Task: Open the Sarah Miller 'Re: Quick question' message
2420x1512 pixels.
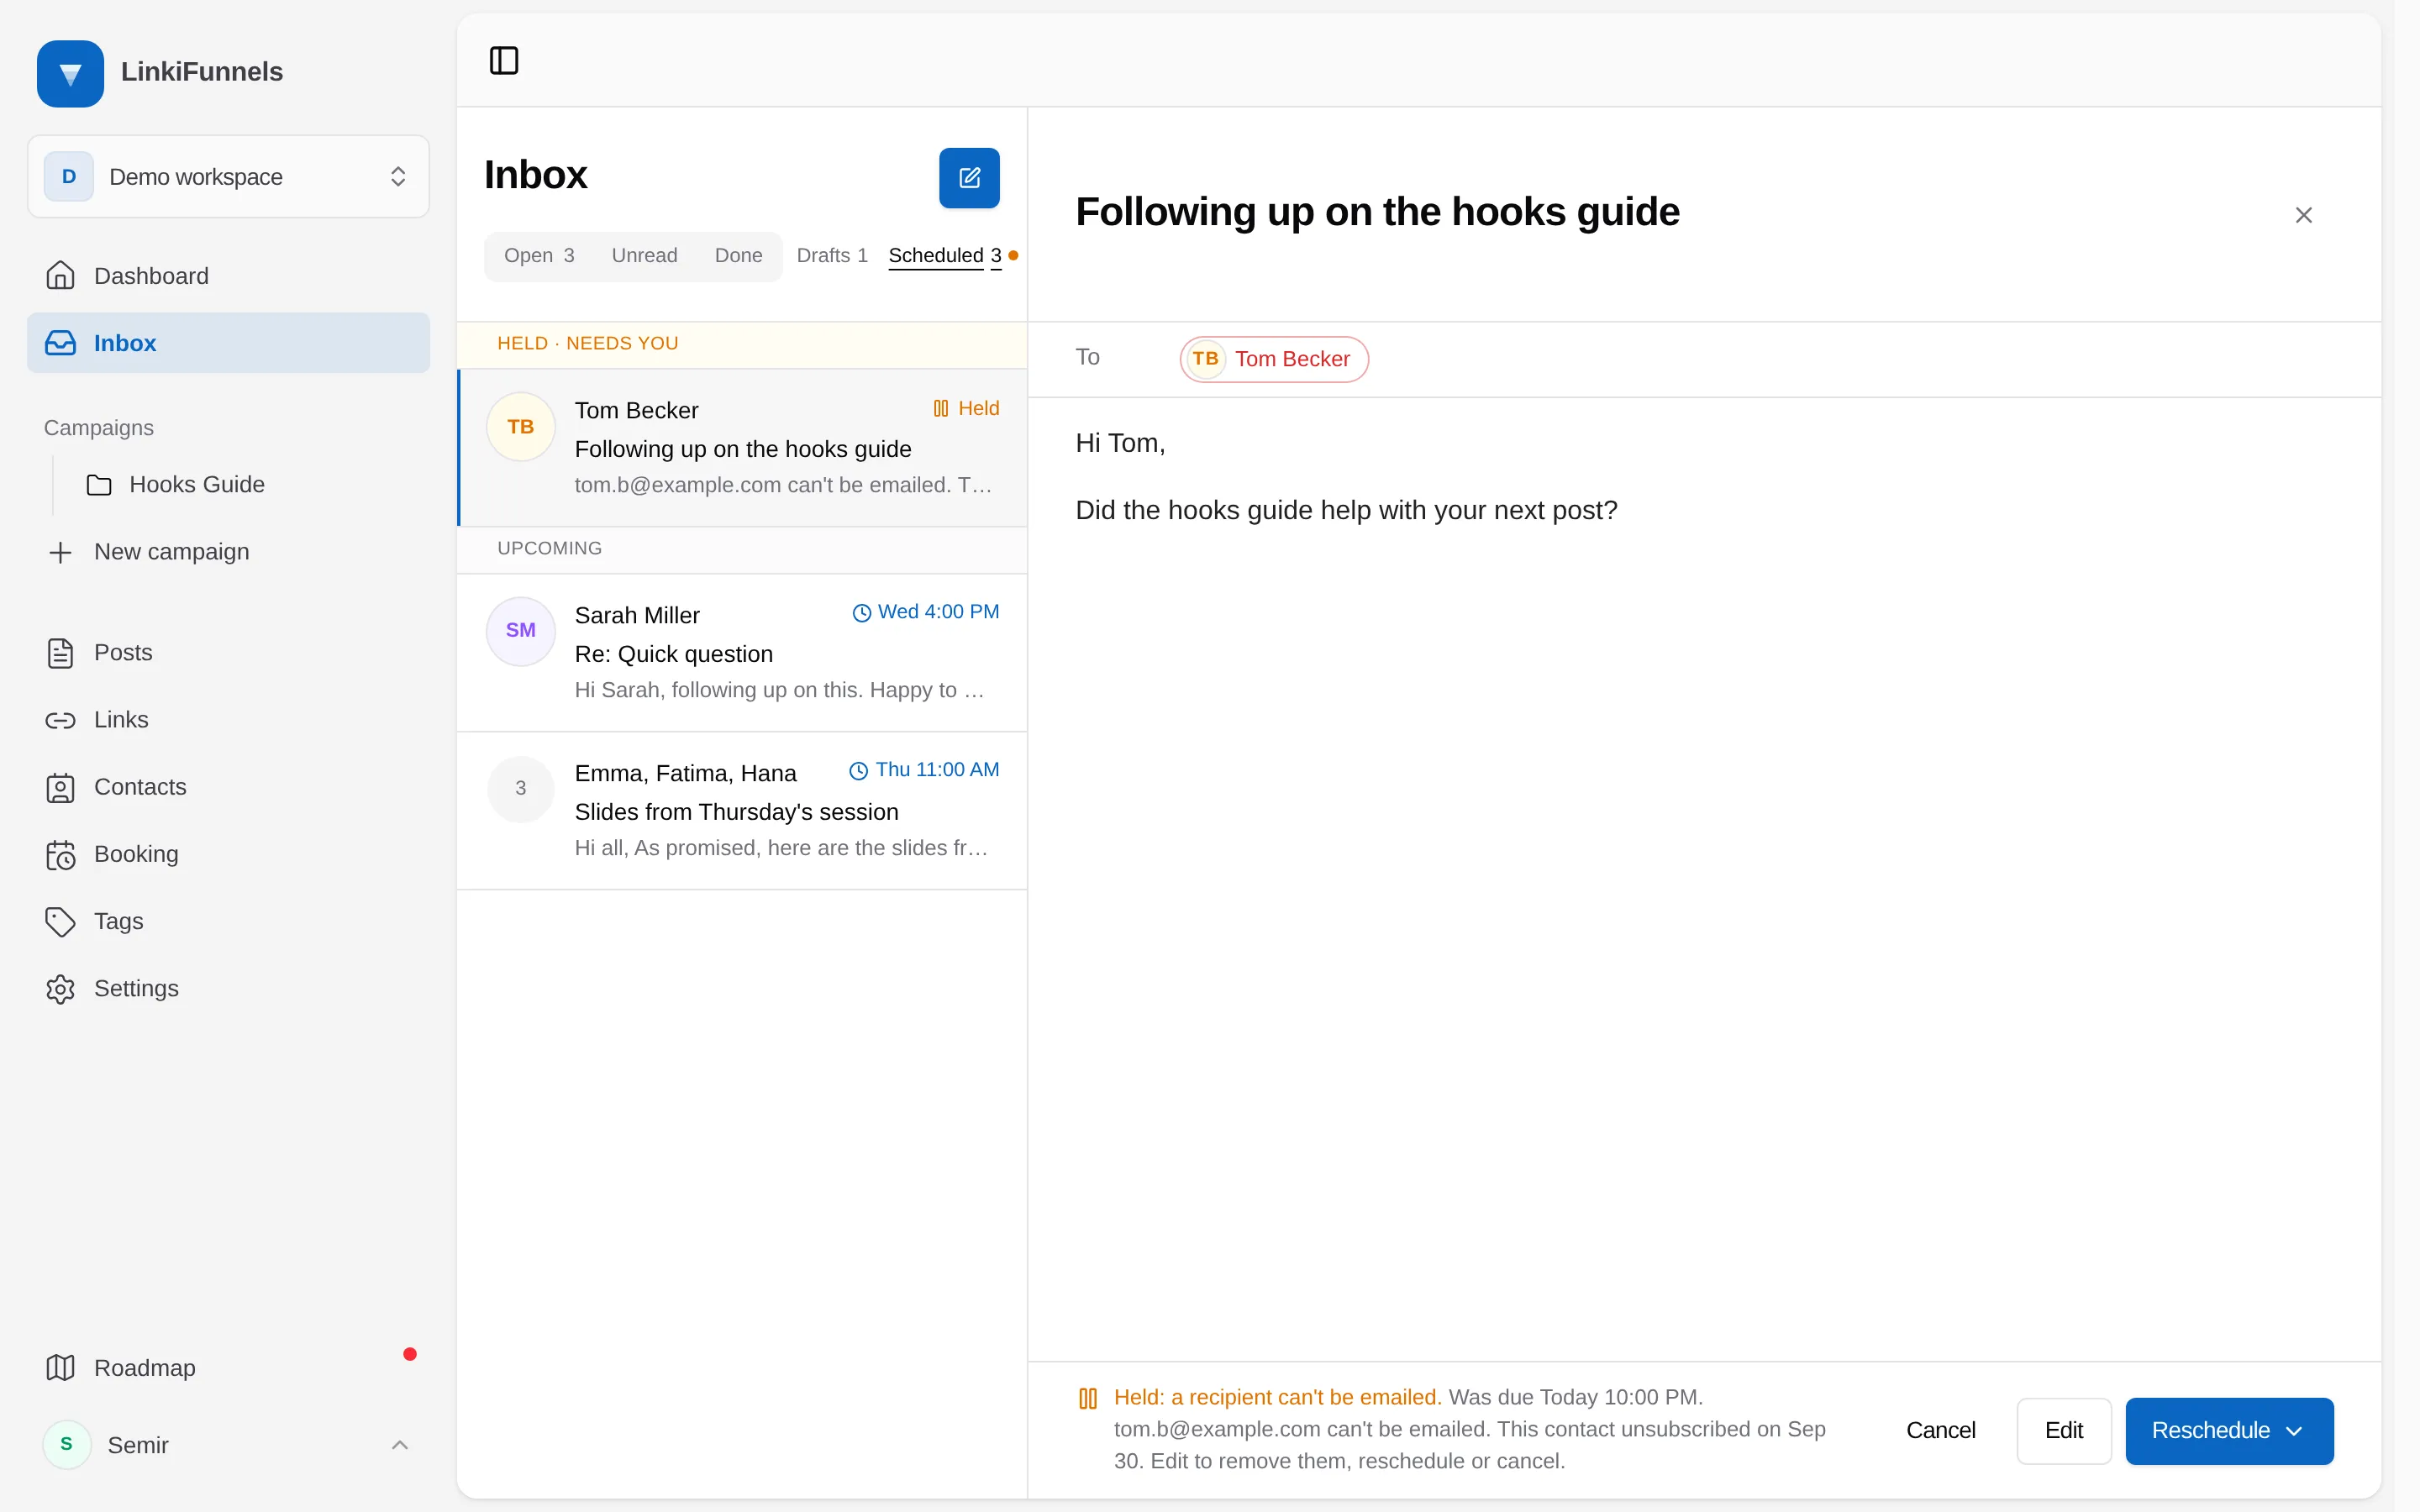Action: [742, 653]
